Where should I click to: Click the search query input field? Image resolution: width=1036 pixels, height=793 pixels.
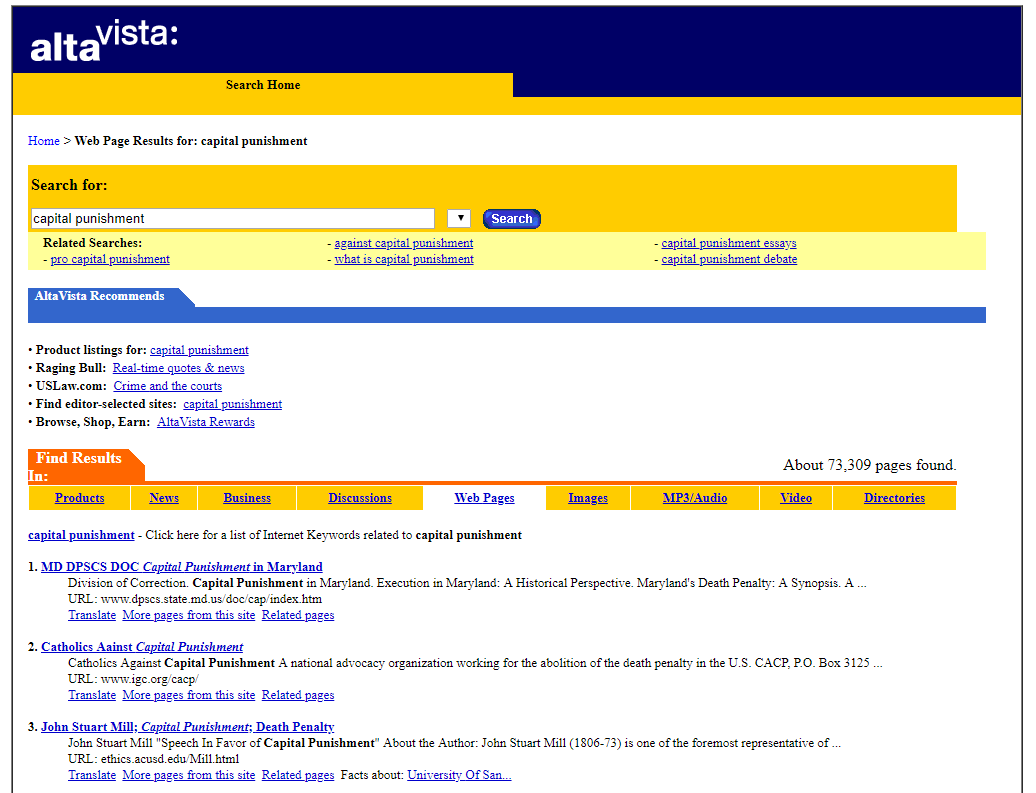point(233,219)
